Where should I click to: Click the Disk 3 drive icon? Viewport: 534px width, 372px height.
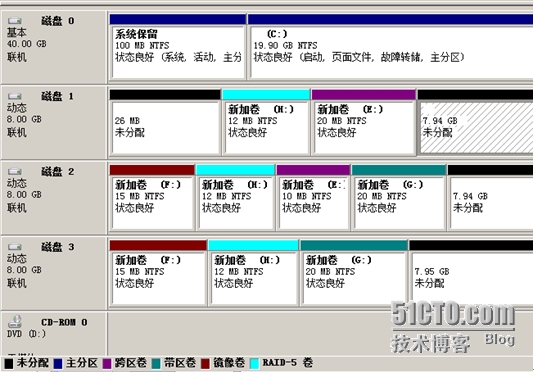point(15,247)
